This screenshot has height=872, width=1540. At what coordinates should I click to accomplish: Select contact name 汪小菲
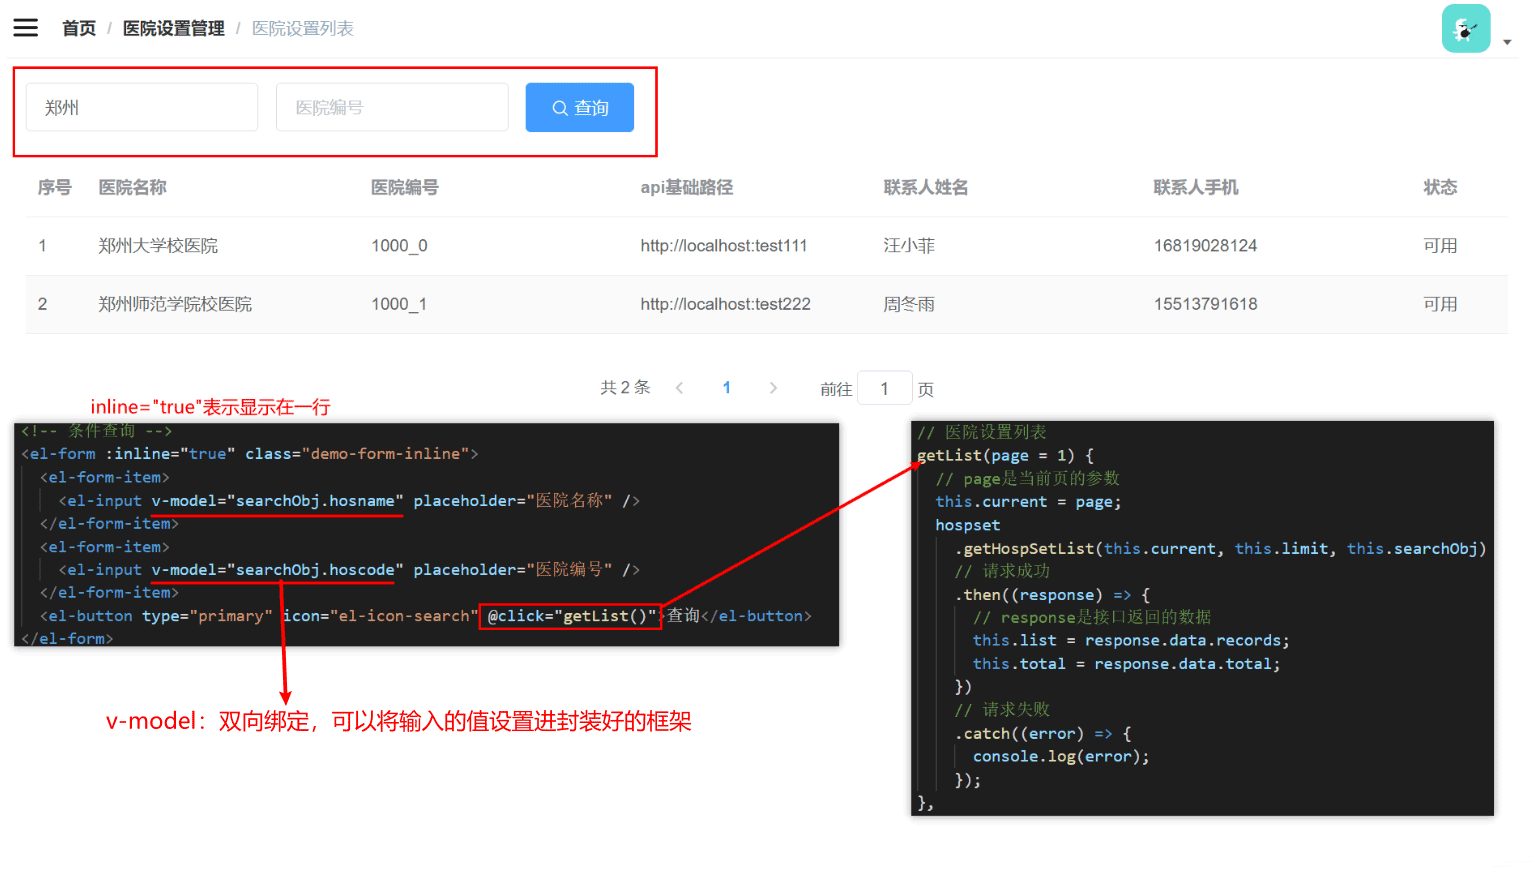[x=909, y=246]
